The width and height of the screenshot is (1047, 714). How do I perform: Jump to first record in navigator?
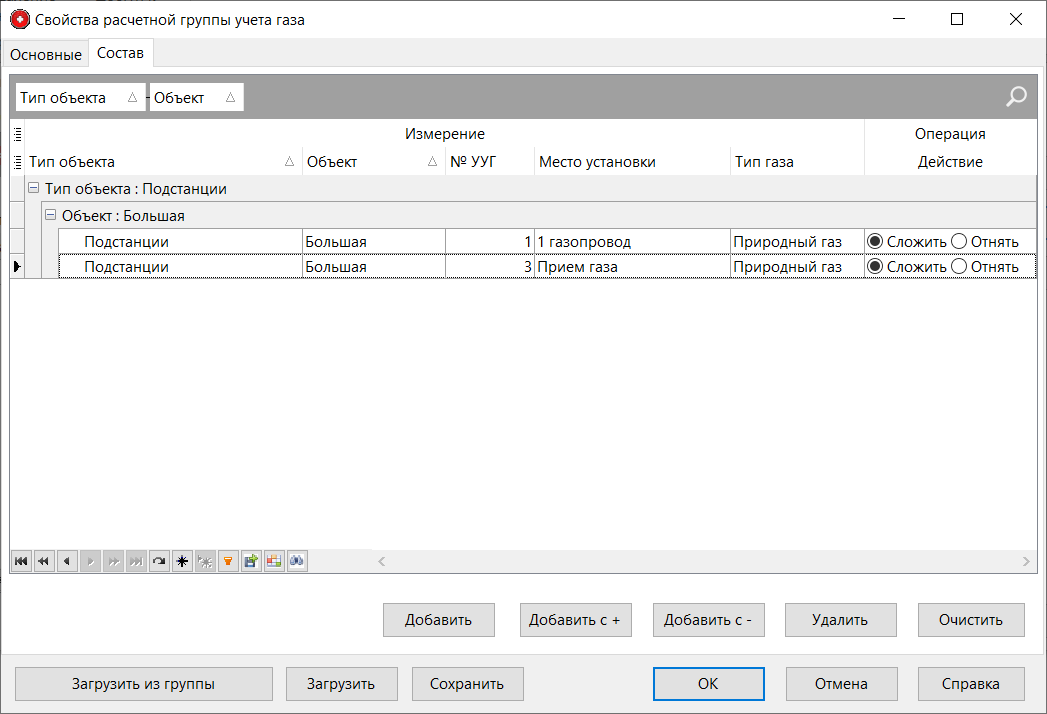[20, 562]
